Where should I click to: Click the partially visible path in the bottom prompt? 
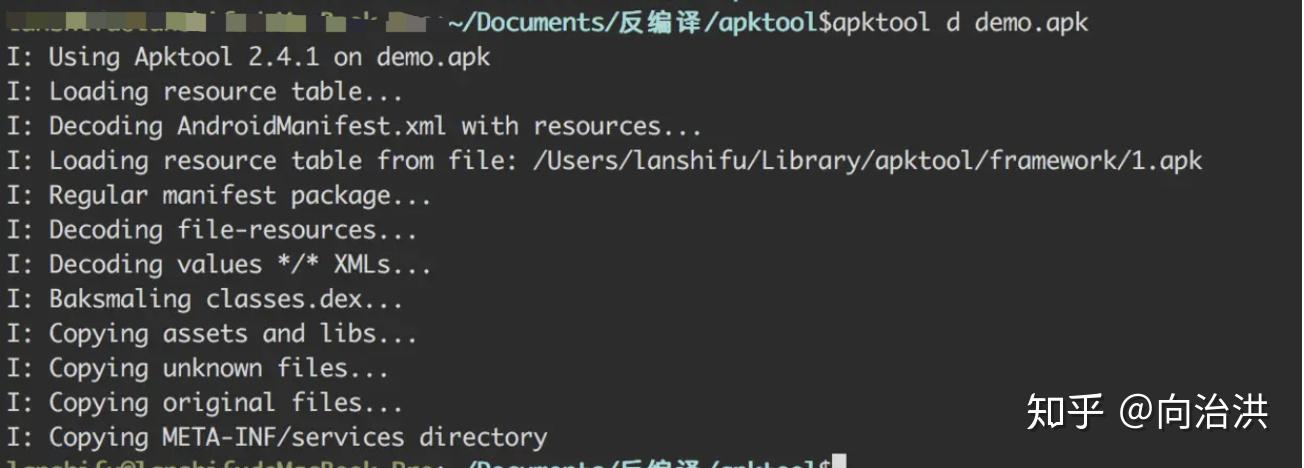point(640,464)
